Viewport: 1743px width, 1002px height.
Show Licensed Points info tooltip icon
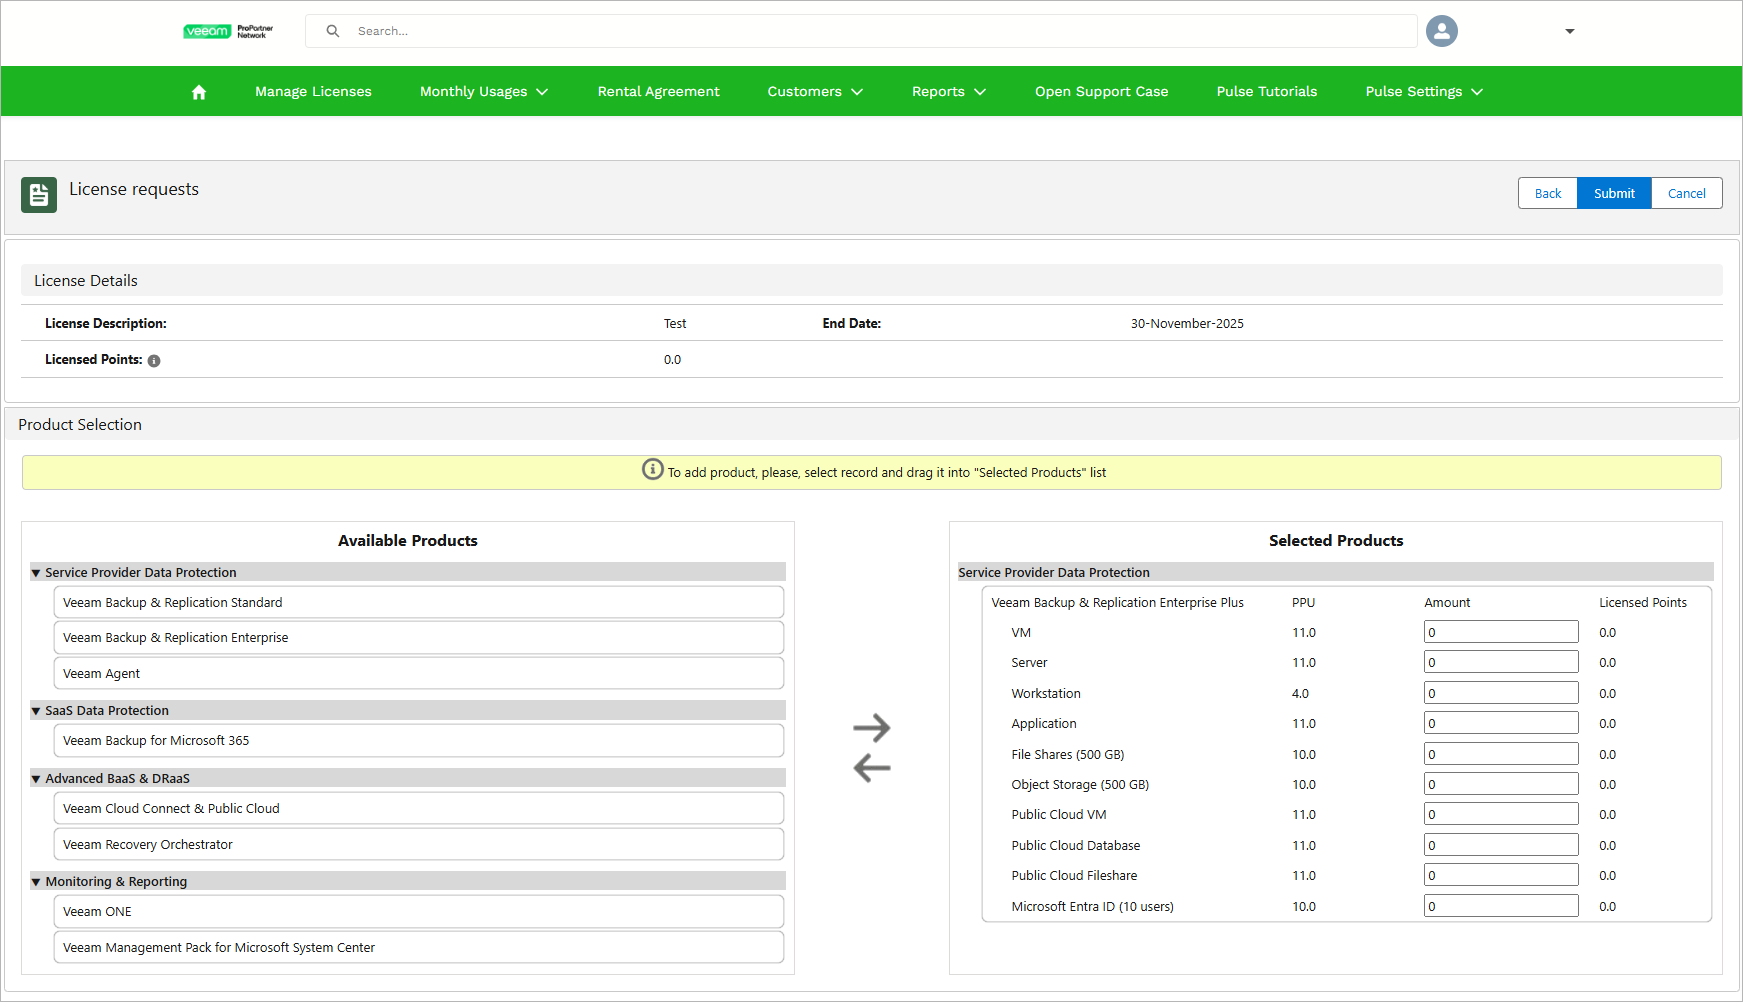(154, 361)
